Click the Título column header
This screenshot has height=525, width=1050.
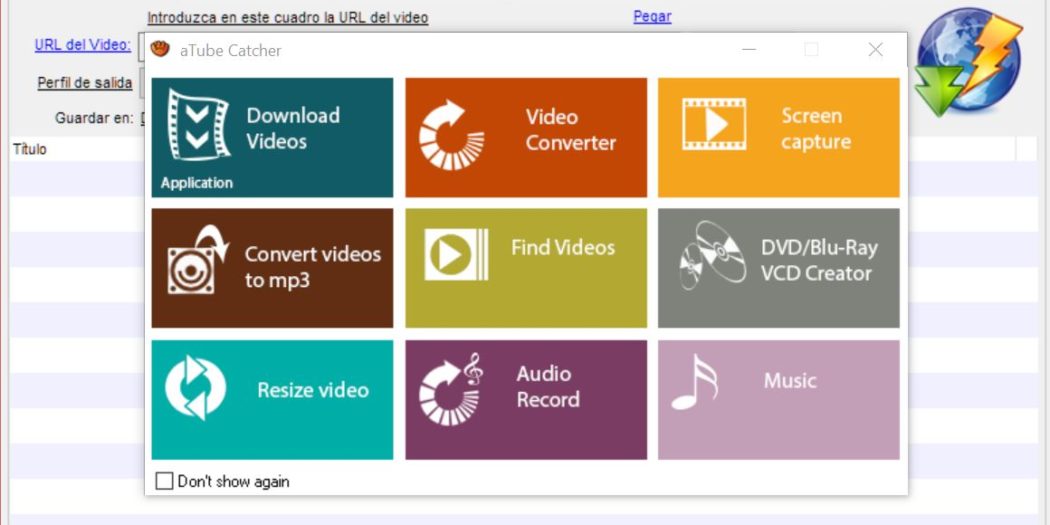[x=30, y=149]
